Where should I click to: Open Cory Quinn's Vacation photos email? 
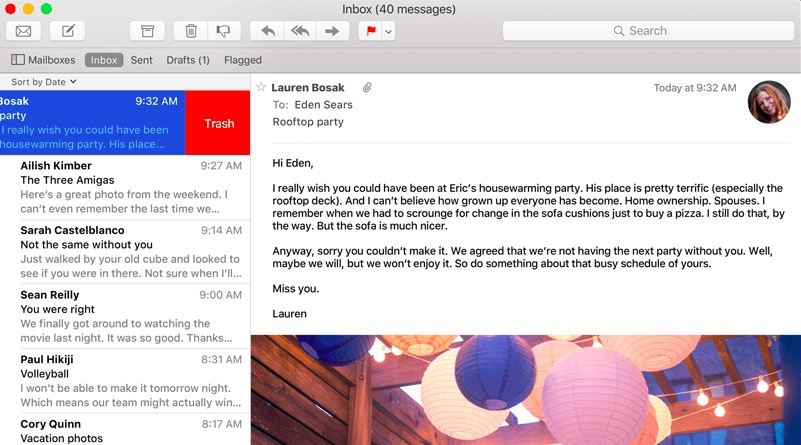tap(125, 430)
